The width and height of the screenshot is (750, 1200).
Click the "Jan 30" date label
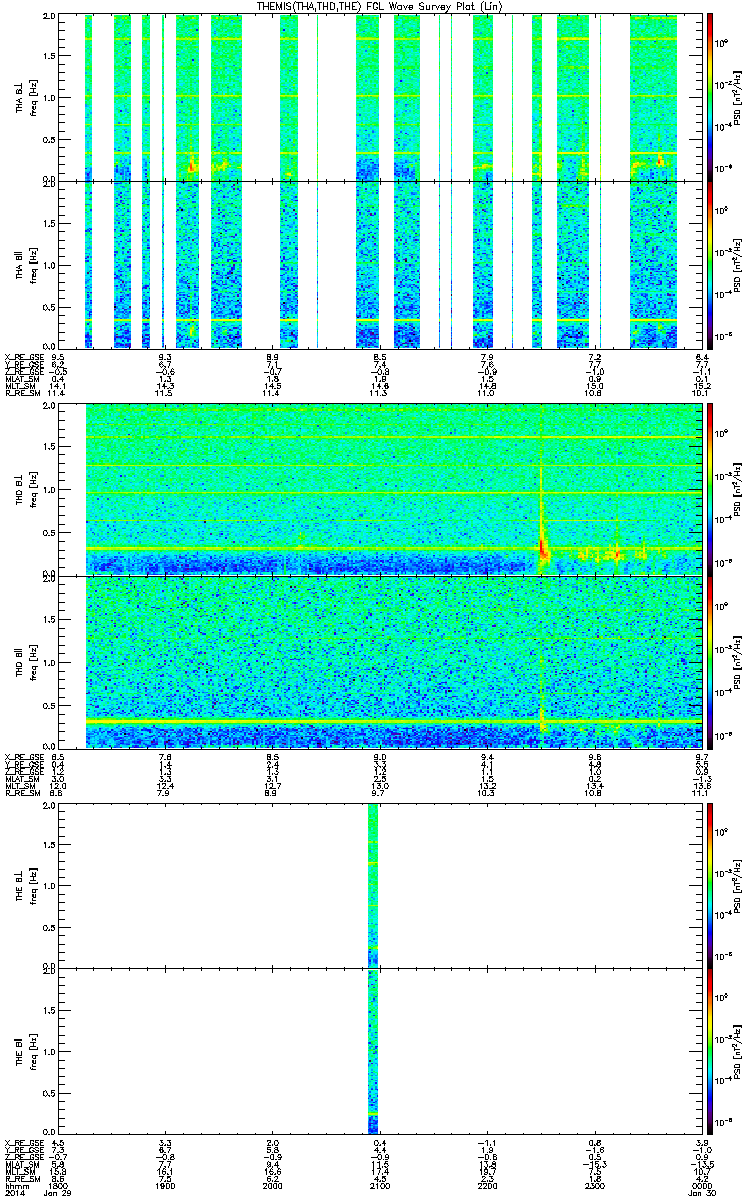(x=700, y=1194)
